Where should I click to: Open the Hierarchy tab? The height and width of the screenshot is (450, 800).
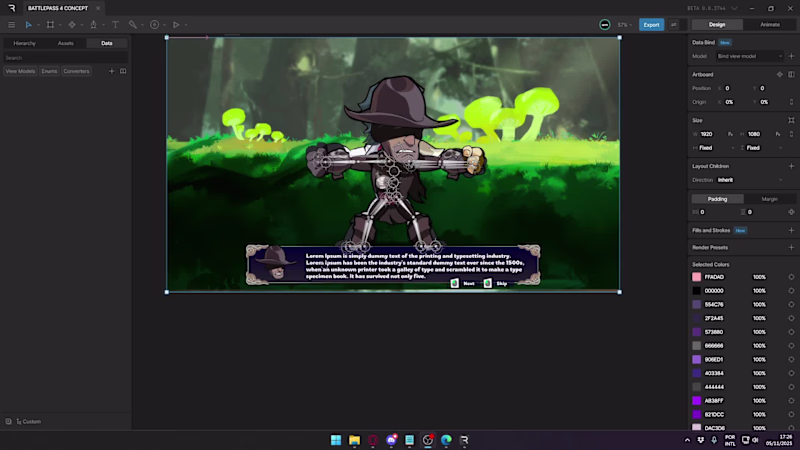(24, 43)
